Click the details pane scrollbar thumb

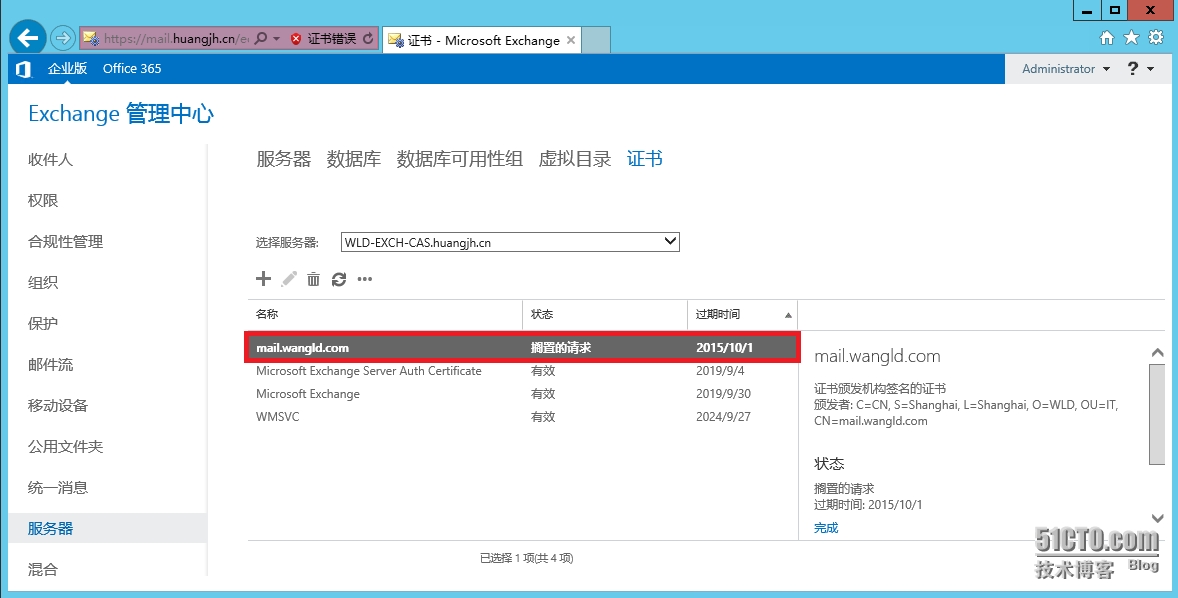[1157, 415]
